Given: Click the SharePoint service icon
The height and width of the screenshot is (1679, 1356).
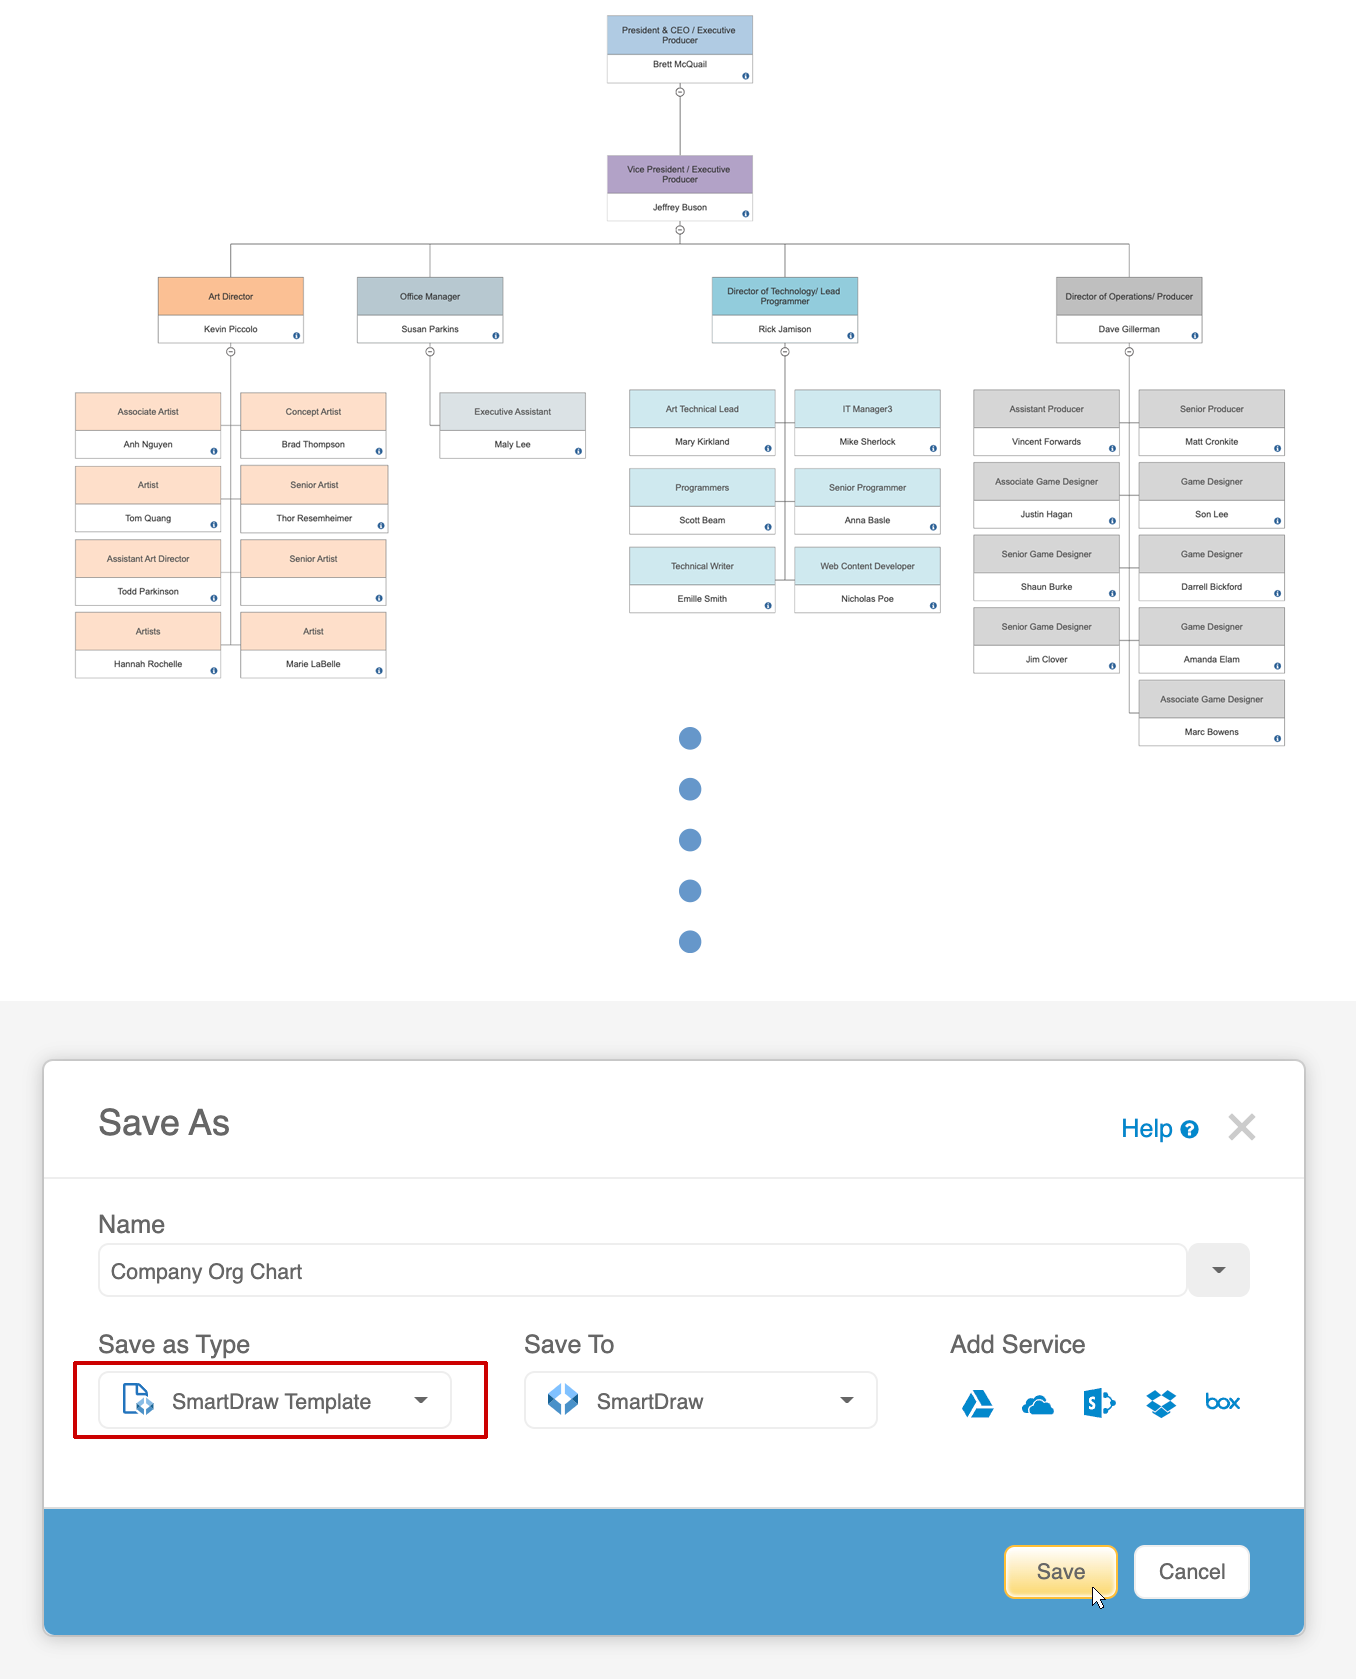Looking at the screenshot, I should pyautogui.click(x=1099, y=1403).
